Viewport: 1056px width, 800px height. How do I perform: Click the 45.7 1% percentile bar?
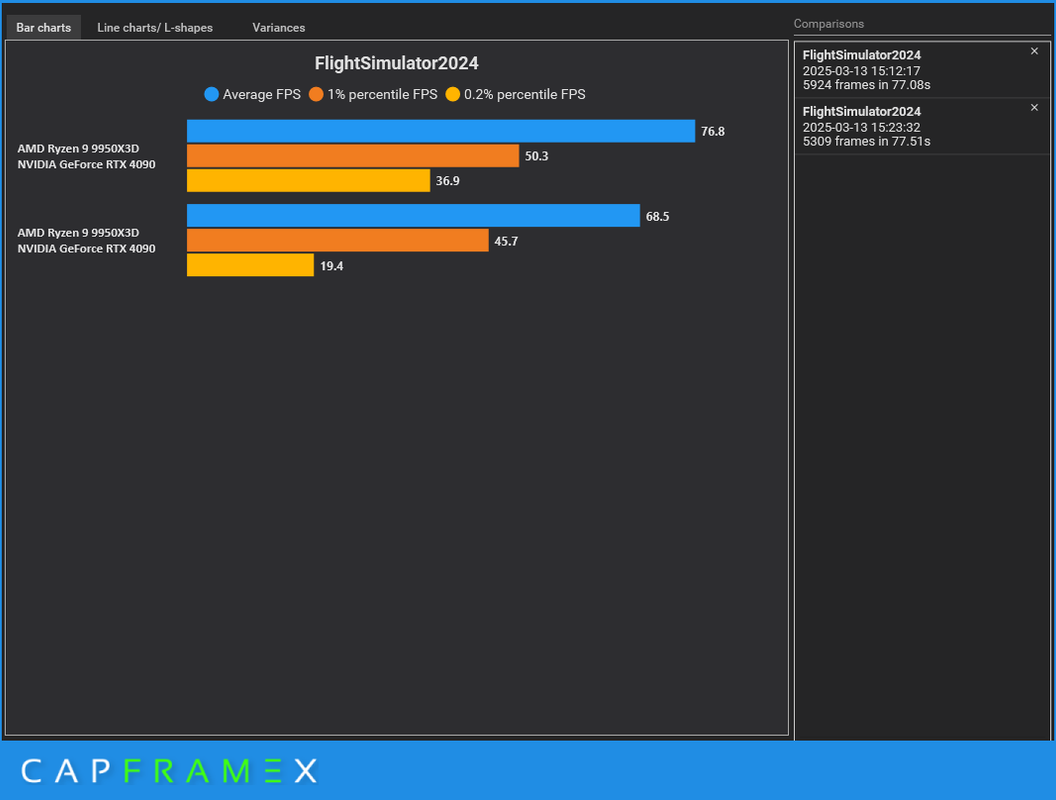[337, 240]
